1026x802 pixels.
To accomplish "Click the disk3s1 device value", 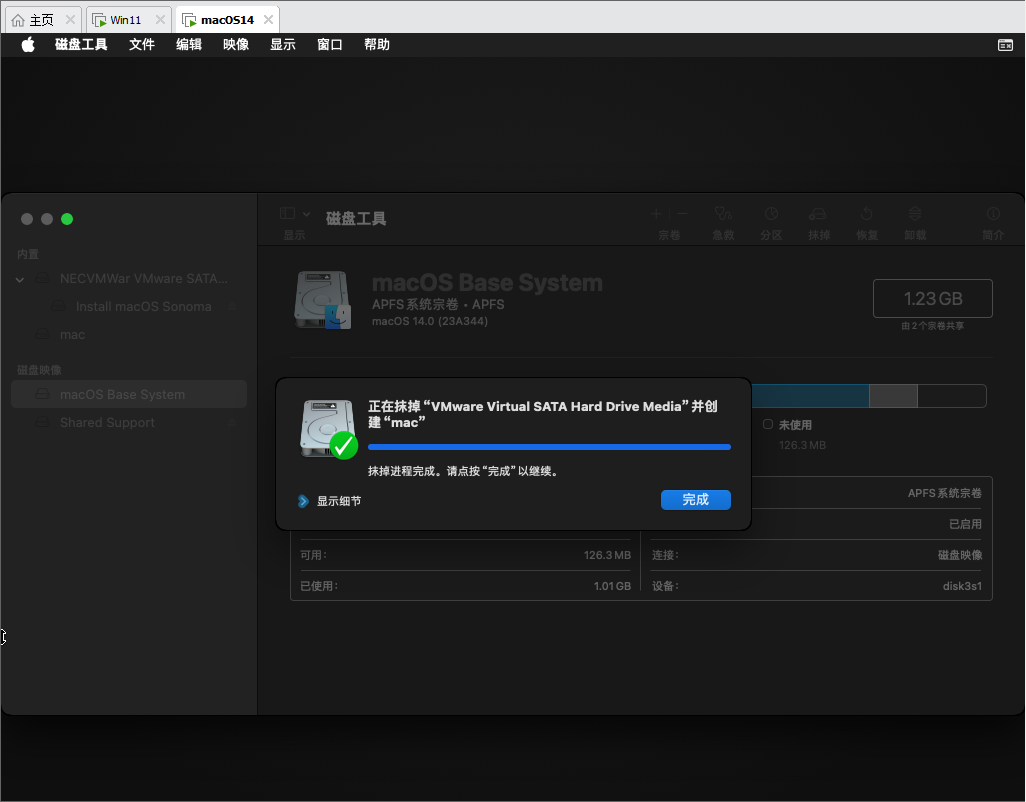I will point(962,586).
